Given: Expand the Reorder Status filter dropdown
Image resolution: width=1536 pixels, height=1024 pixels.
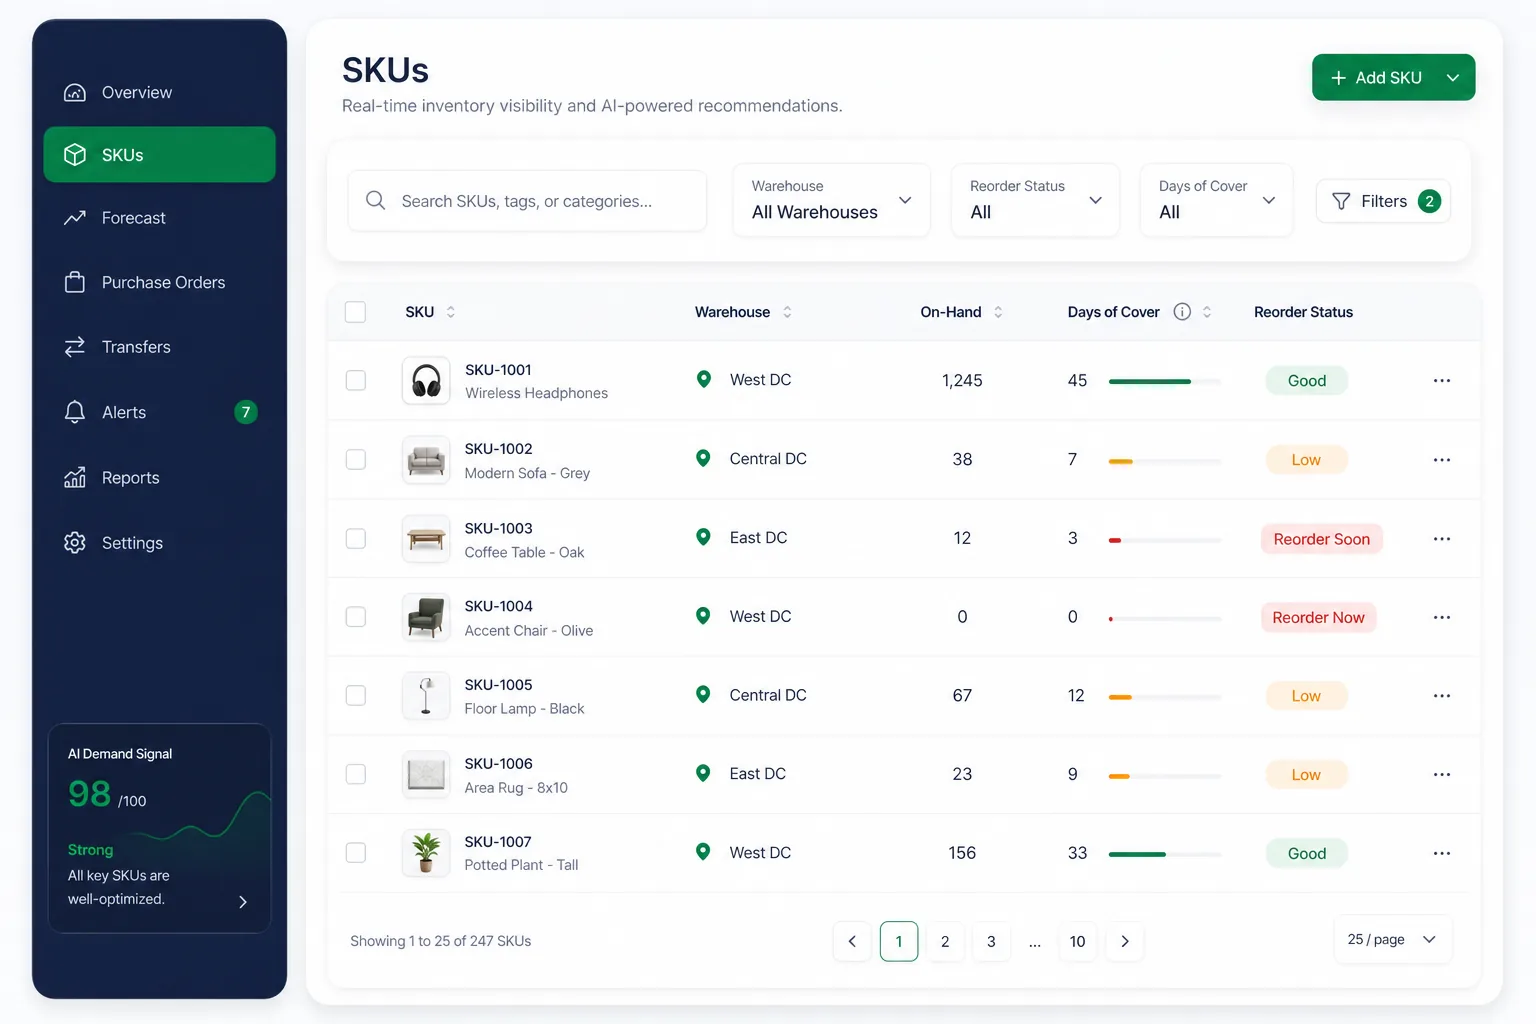Looking at the screenshot, I should tap(1035, 200).
